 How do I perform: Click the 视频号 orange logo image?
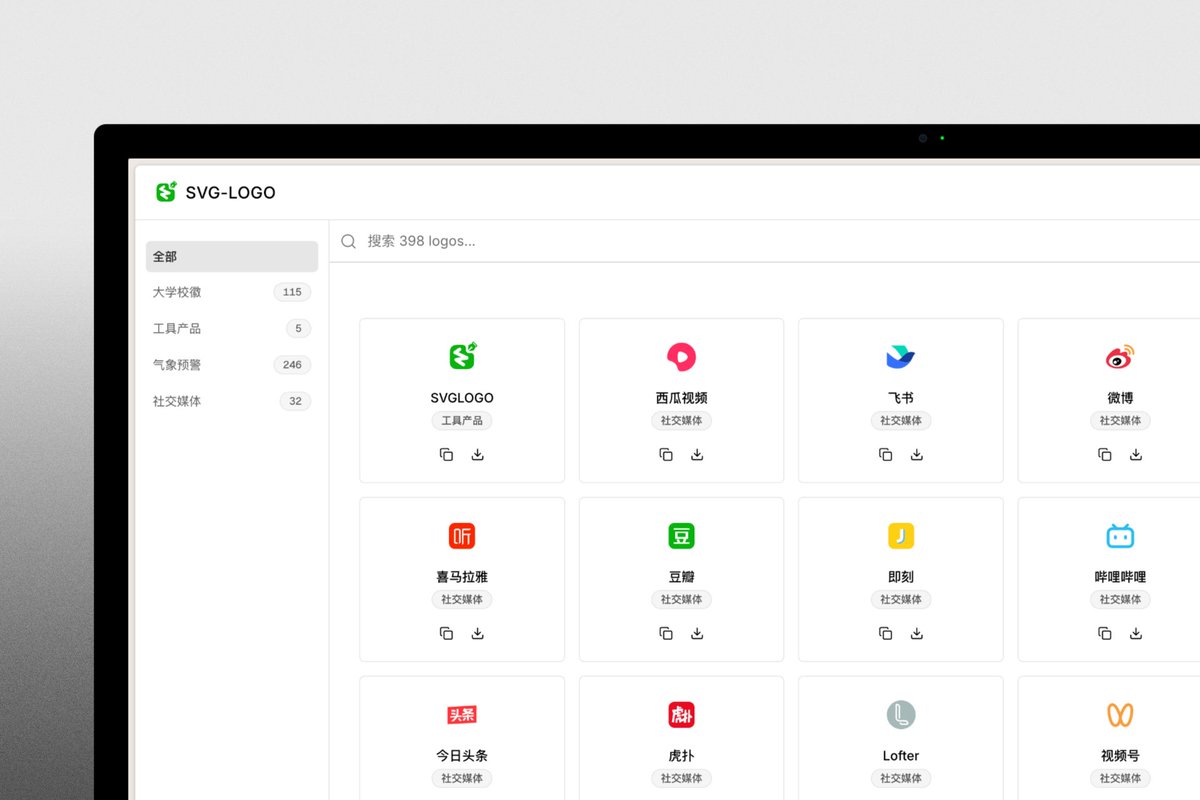coord(1120,715)
